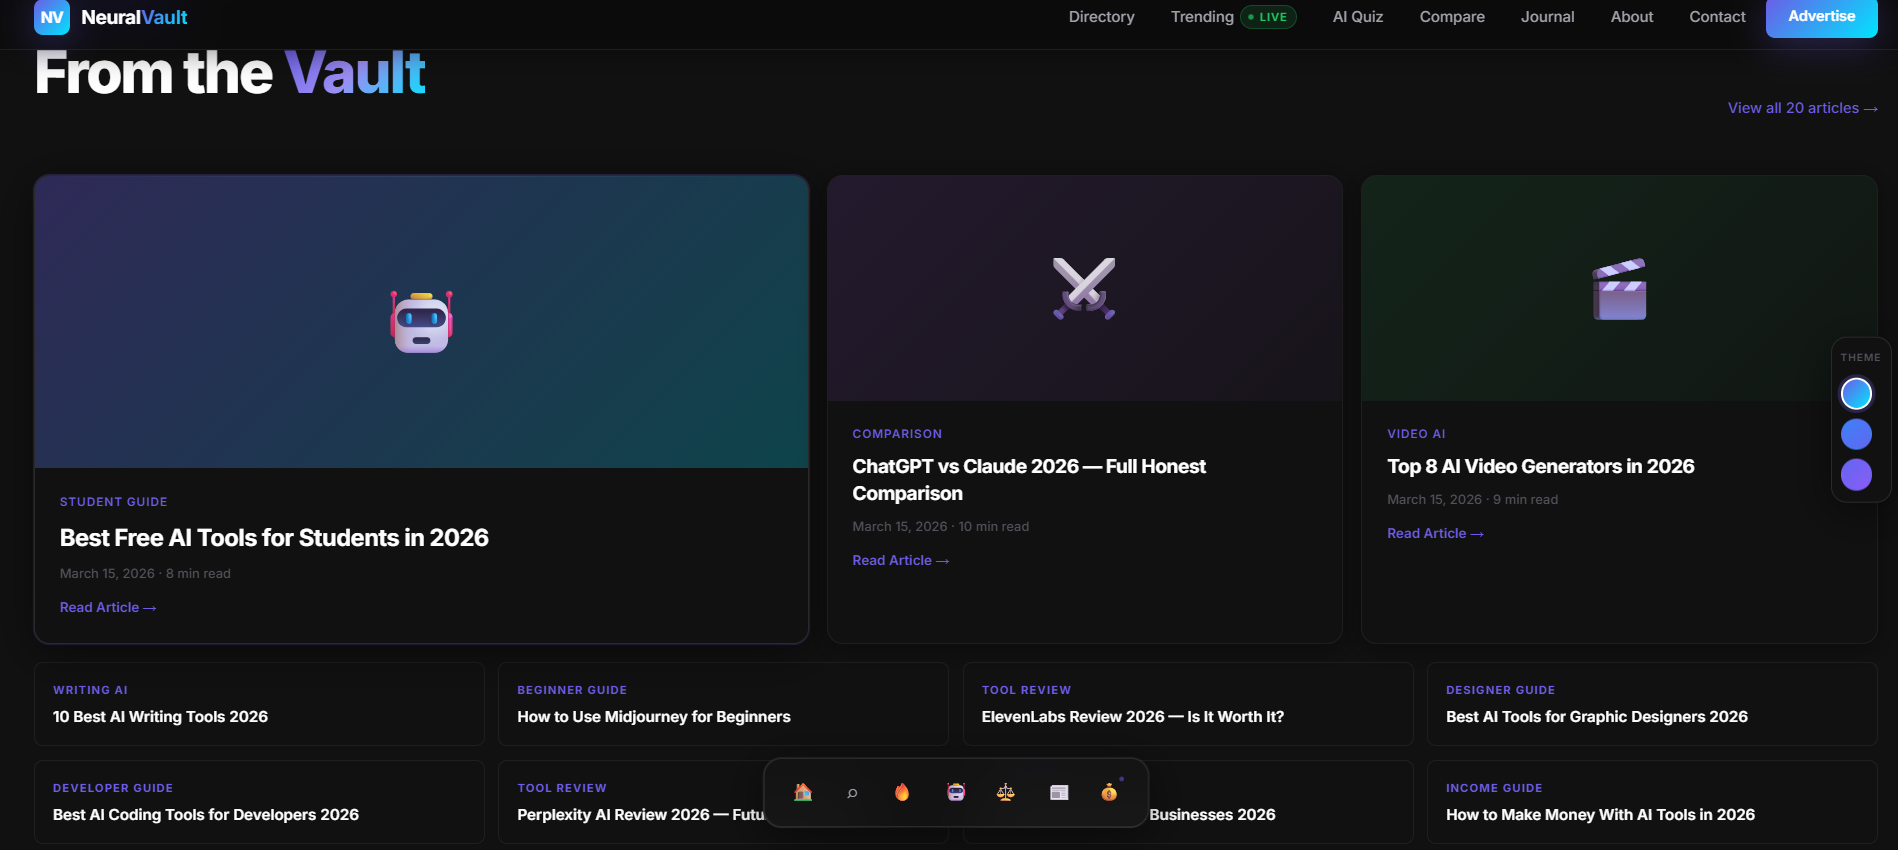The height and width of the screenshot is (850, 1898).
Task: Choose the purple theme swatch
Action: point(1856,474)
